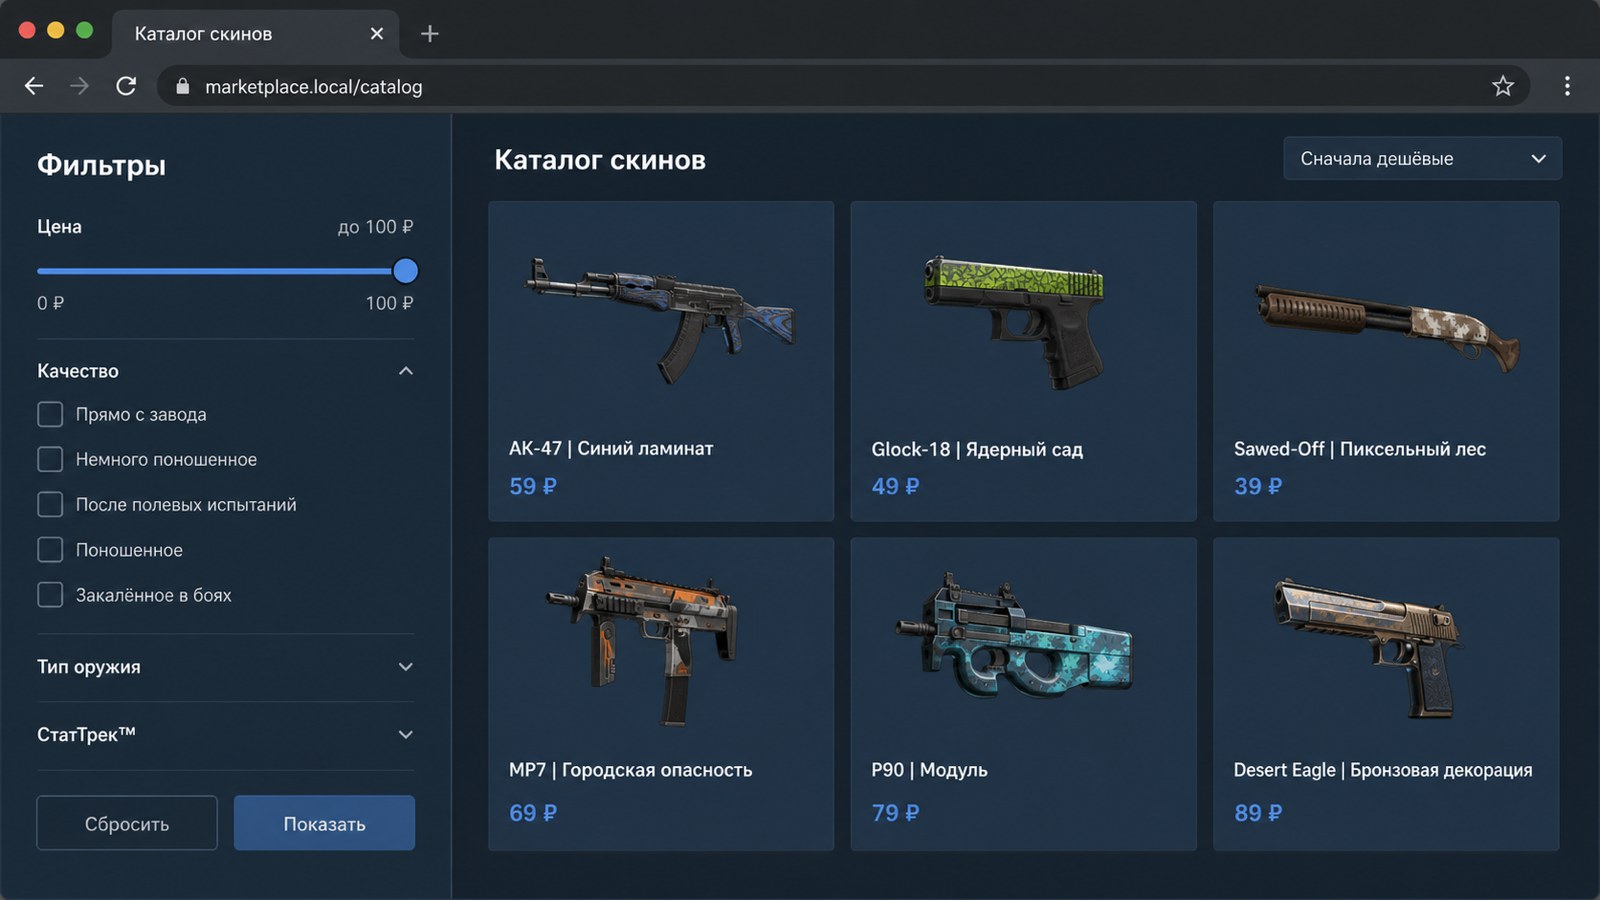The width and height of the screenshot is (1600, 900).
Task: Select the Каталог скинов browser tab
Action: click(x=256, y=34)
